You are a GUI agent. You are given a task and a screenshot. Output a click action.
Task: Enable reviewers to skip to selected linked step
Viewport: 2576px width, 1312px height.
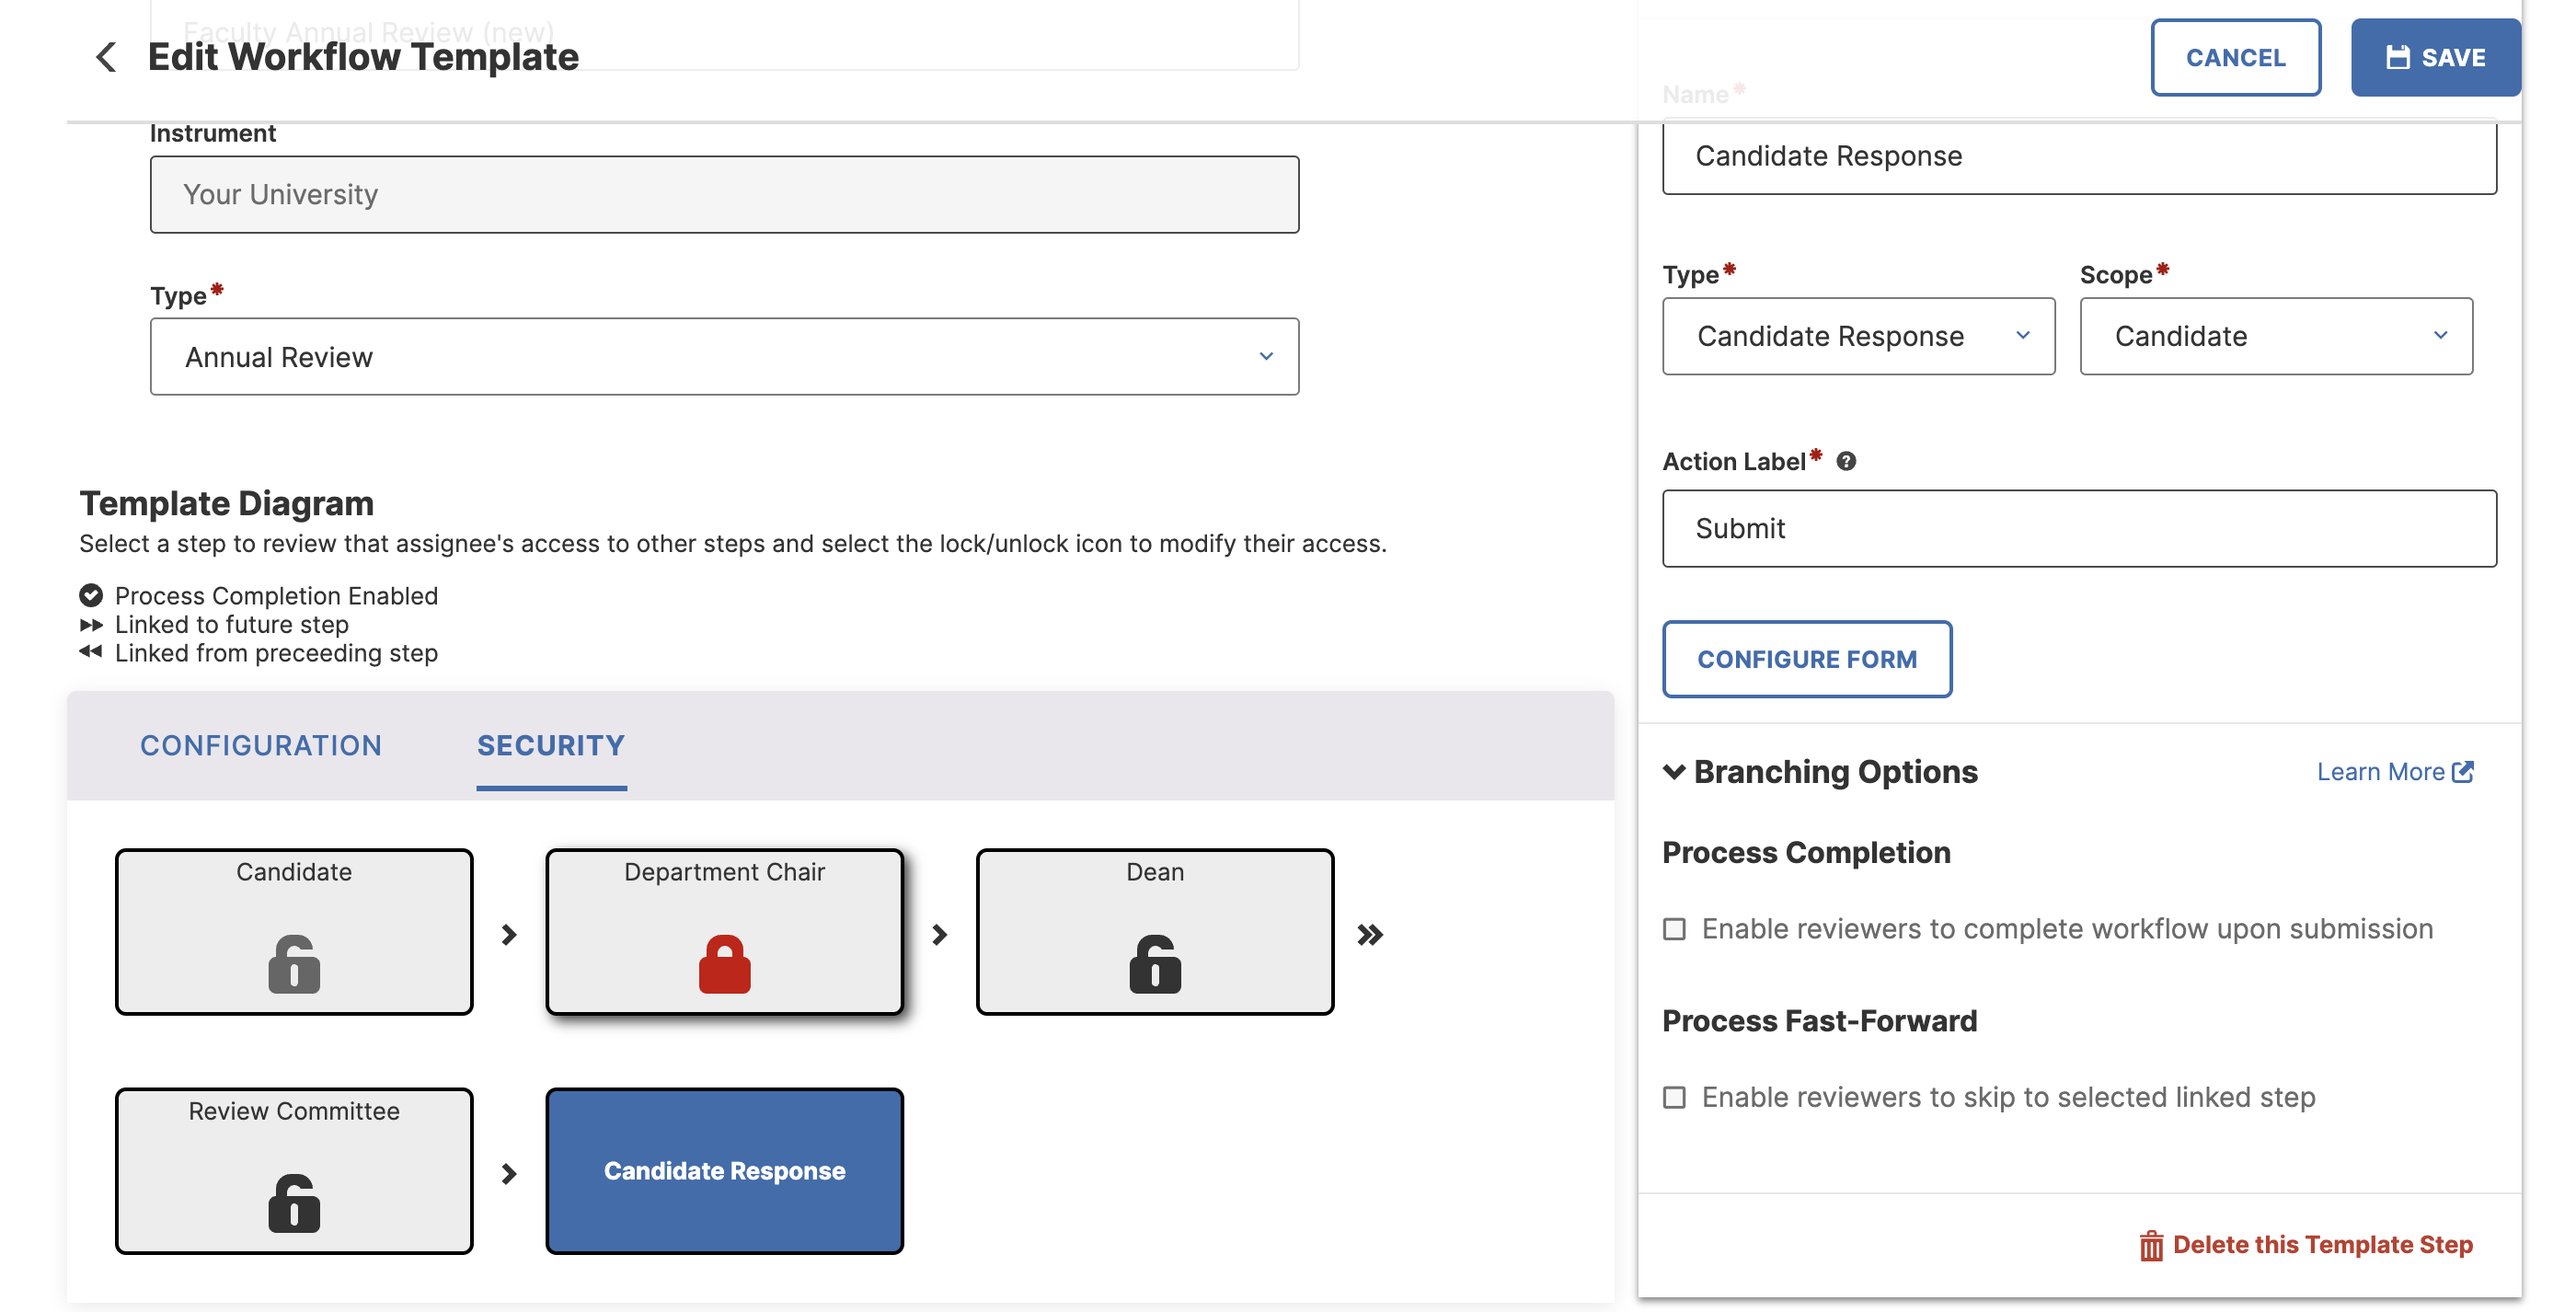click(x=1674, y=1098)
